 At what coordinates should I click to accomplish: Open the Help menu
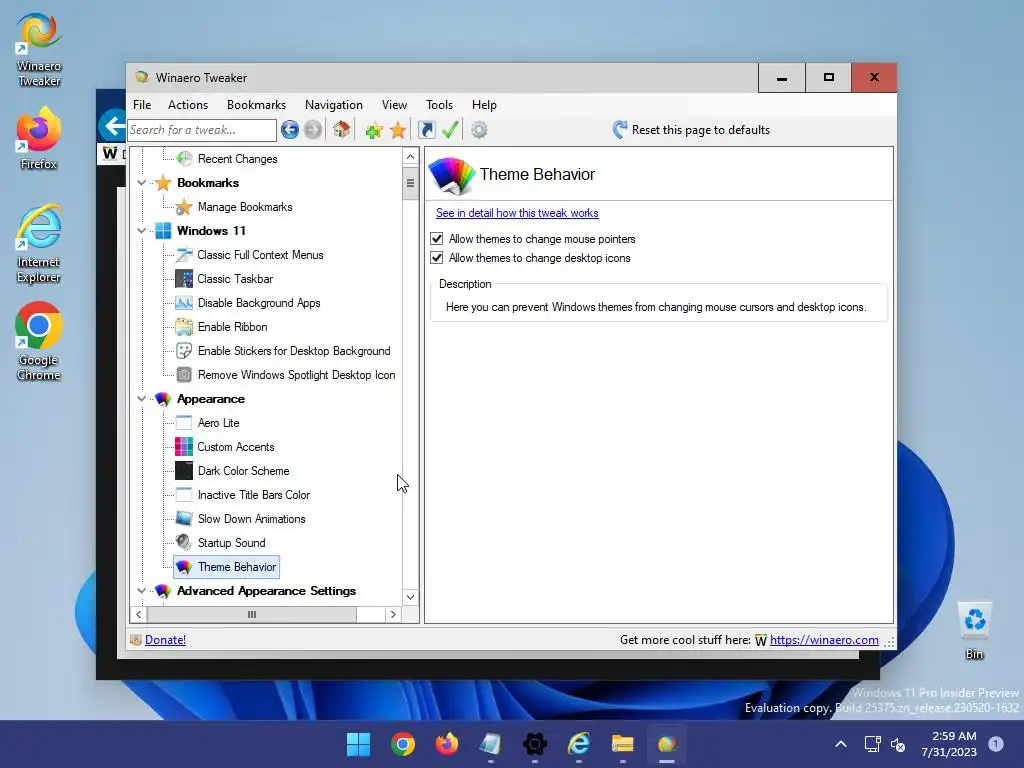485,104
